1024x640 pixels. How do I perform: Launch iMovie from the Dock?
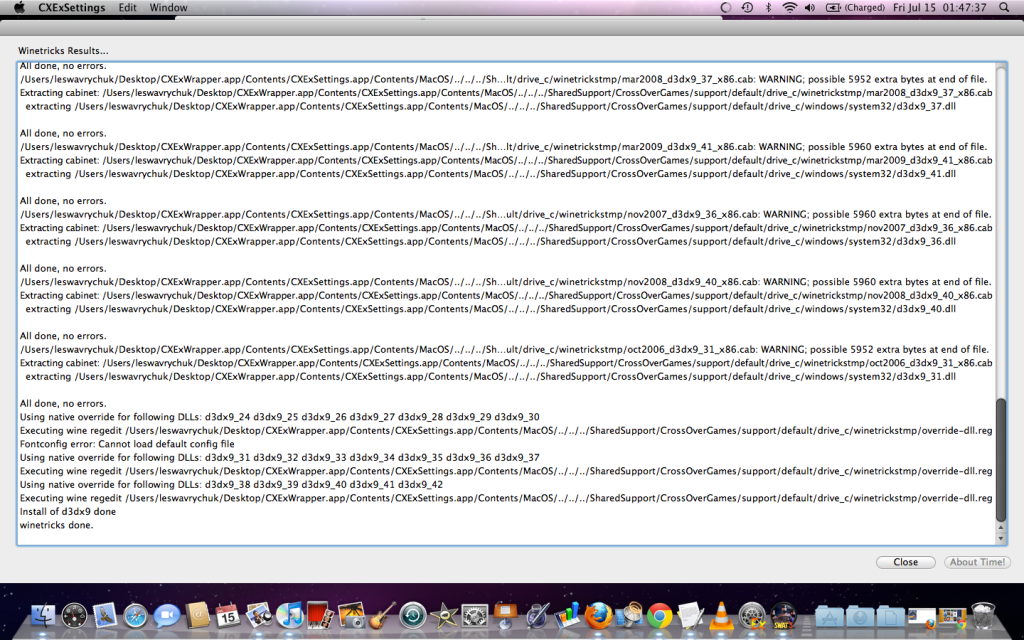(x=443, y=616)
